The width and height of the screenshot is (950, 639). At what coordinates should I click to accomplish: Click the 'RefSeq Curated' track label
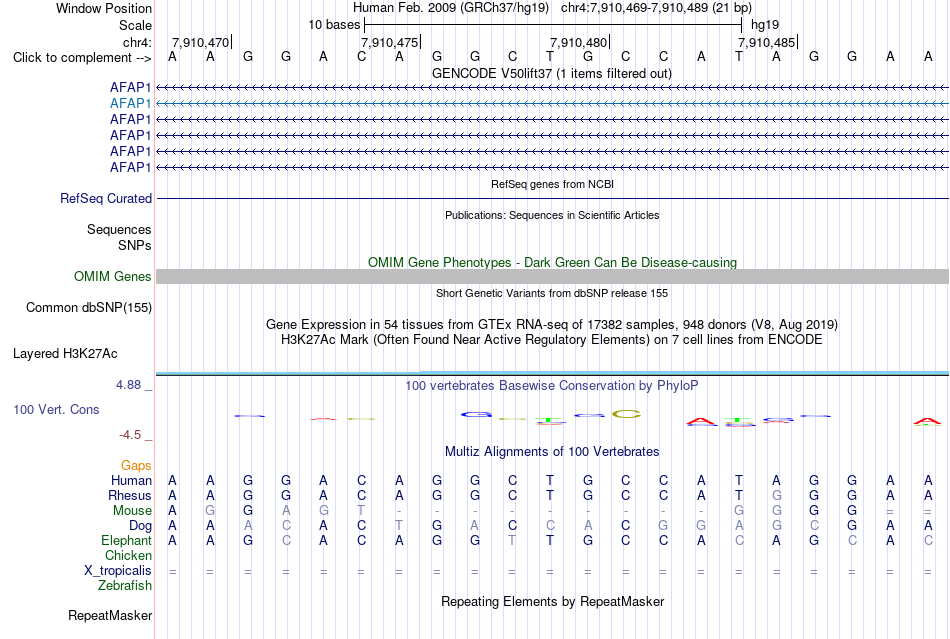pos(106,199)
